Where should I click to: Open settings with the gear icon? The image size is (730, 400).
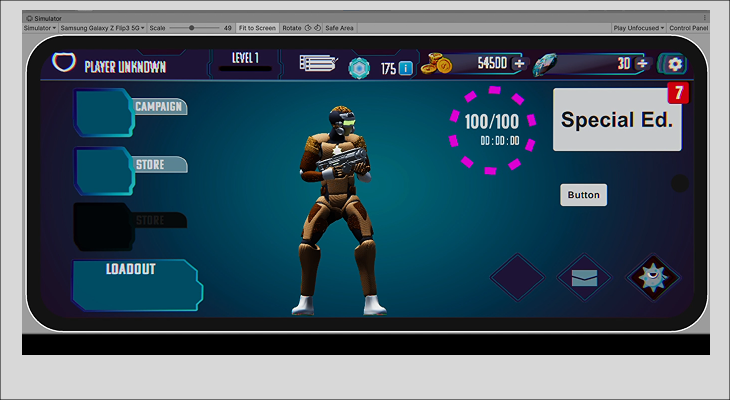pos(675,64)
